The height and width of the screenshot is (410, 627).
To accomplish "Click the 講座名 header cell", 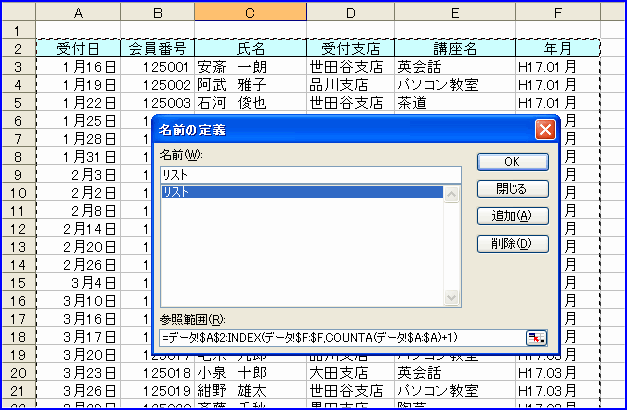I will point(455,48).
